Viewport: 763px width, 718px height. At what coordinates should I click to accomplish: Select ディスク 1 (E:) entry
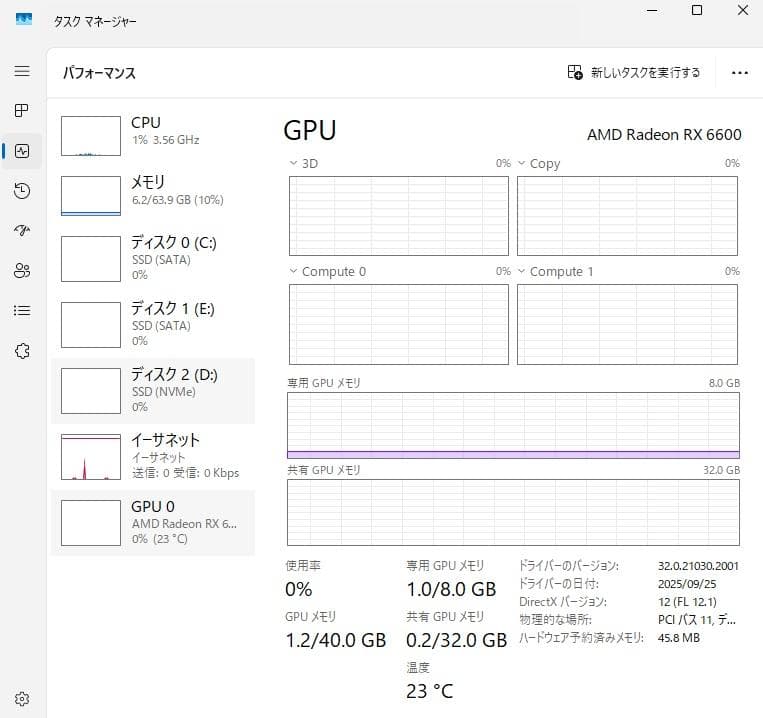tap(153, 324)
